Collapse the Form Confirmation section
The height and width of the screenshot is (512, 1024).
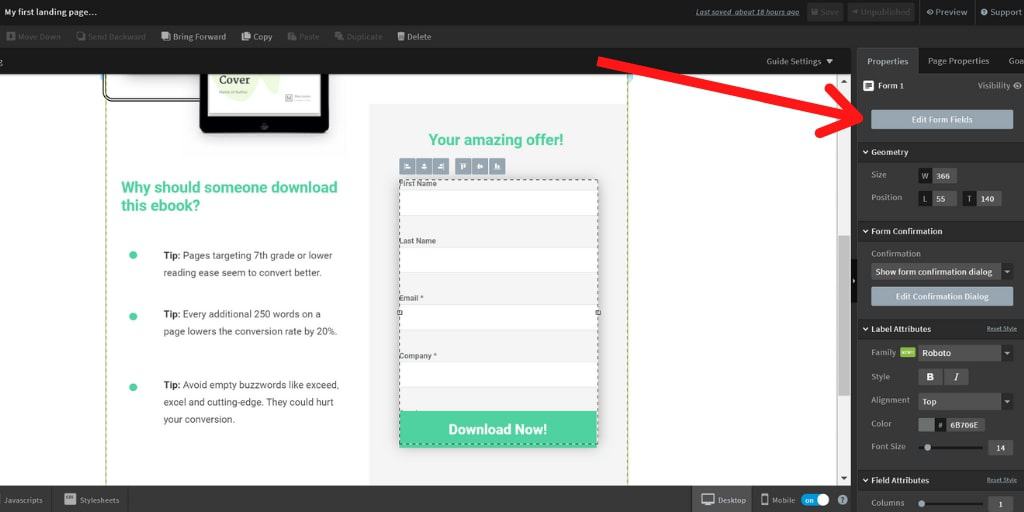coord(865,231)
